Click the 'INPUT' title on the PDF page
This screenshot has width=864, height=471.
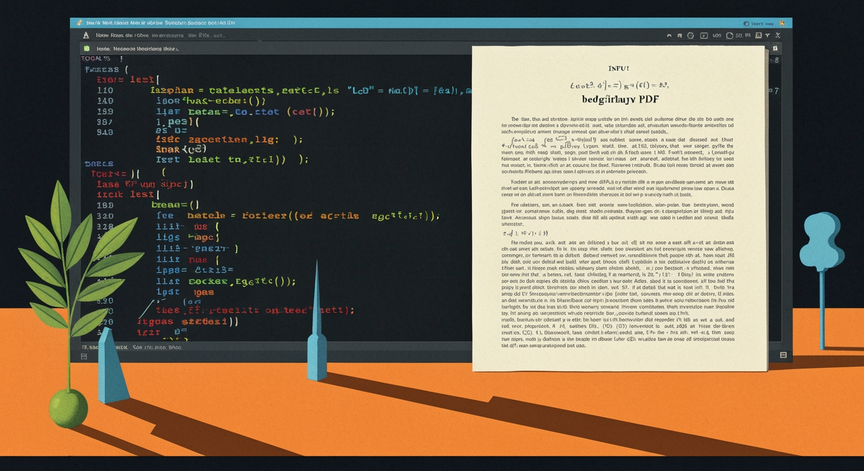pos(619,68)
